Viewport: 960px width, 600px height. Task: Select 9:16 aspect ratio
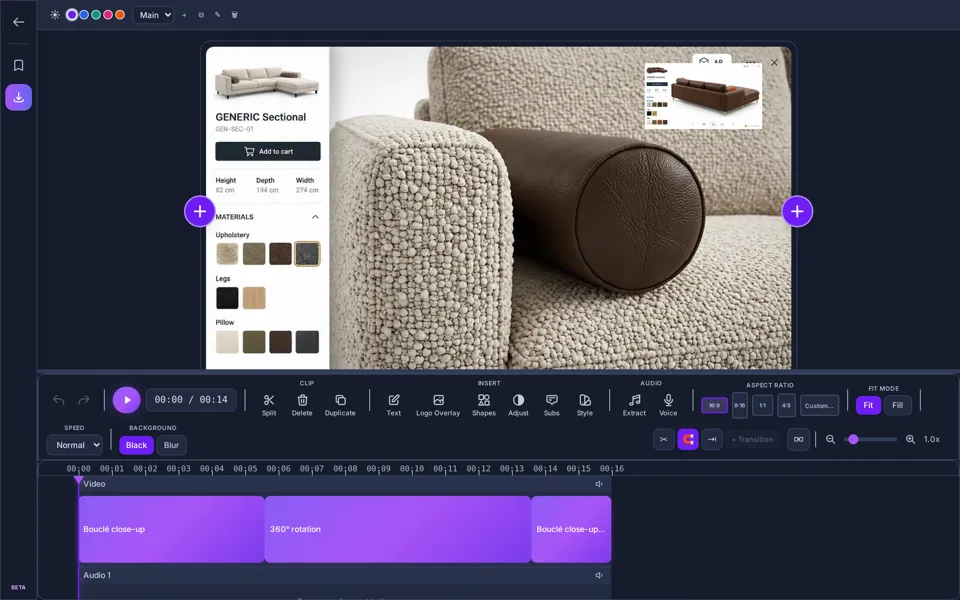pyautogui.click(x=740, y=405)
